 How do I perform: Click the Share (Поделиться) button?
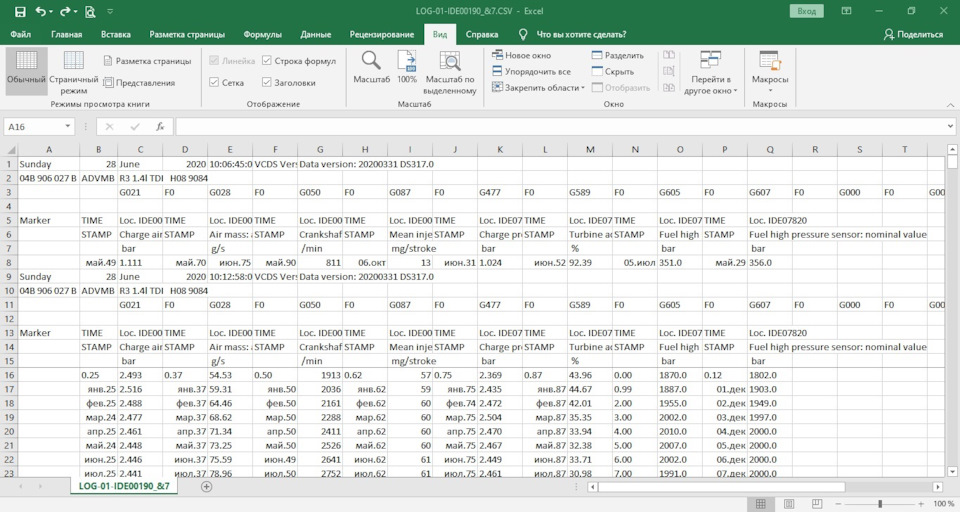point(913,34)
